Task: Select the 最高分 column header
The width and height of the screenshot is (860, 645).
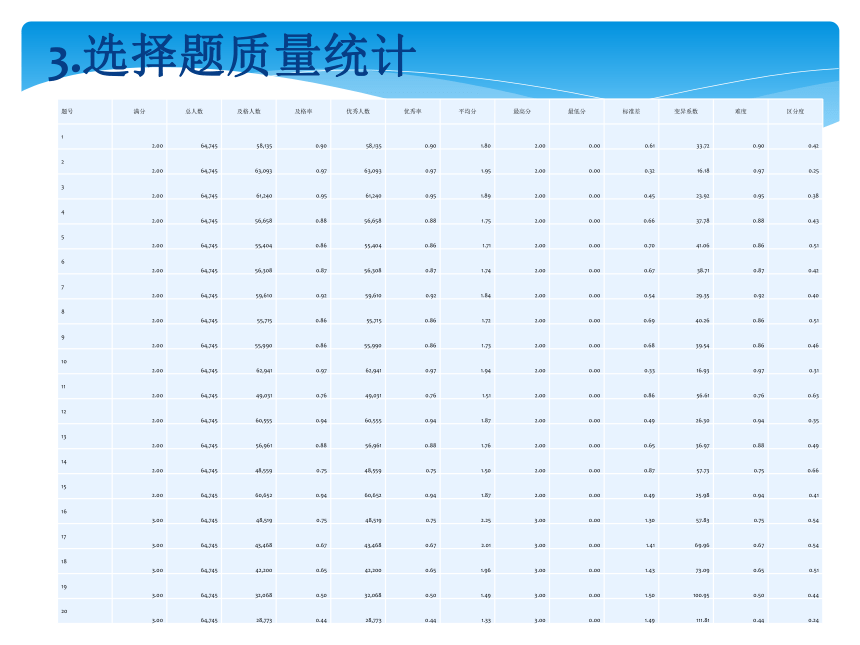Action: point(522,111)
